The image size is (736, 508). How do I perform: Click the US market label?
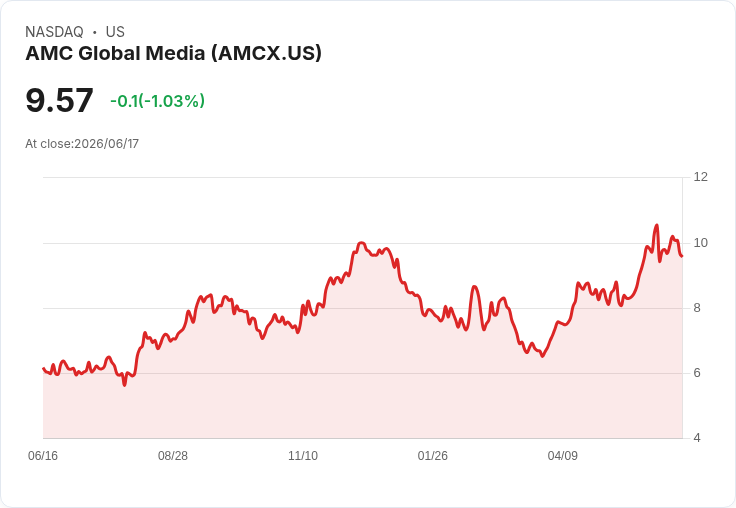point(115,32)
